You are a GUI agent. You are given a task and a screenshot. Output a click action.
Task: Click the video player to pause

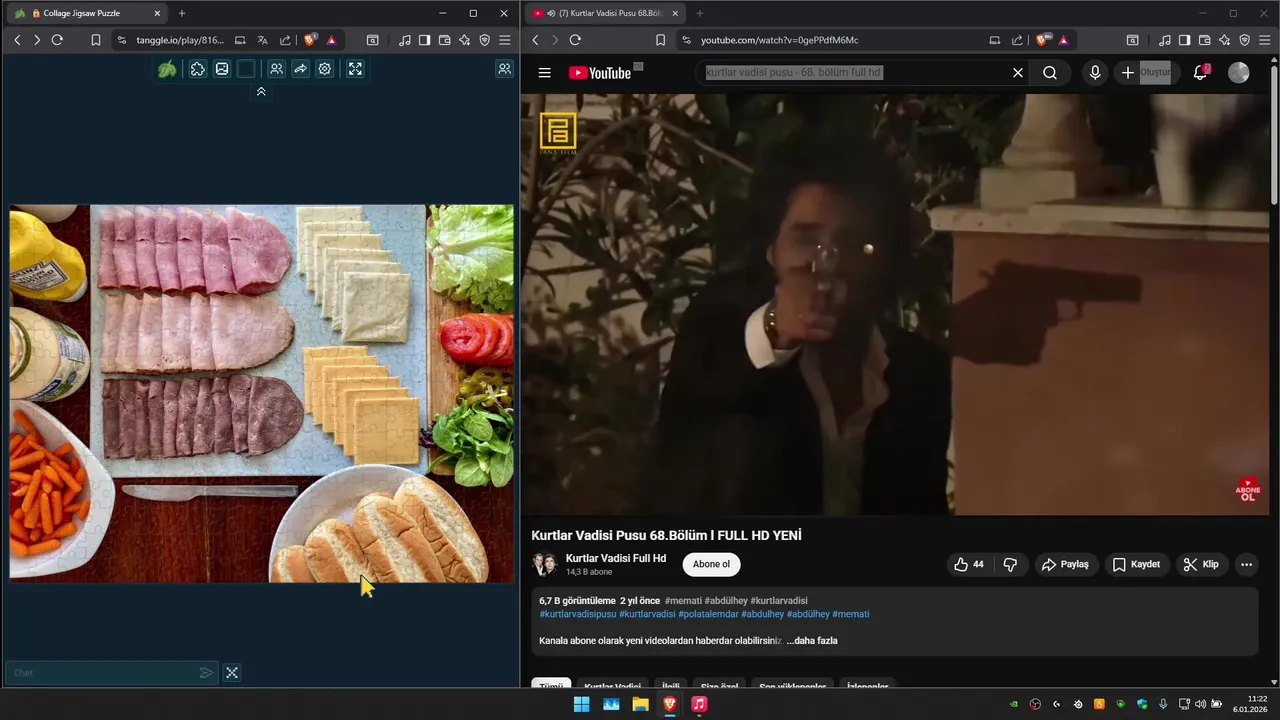pyautogui.click(x=895, y=305)
